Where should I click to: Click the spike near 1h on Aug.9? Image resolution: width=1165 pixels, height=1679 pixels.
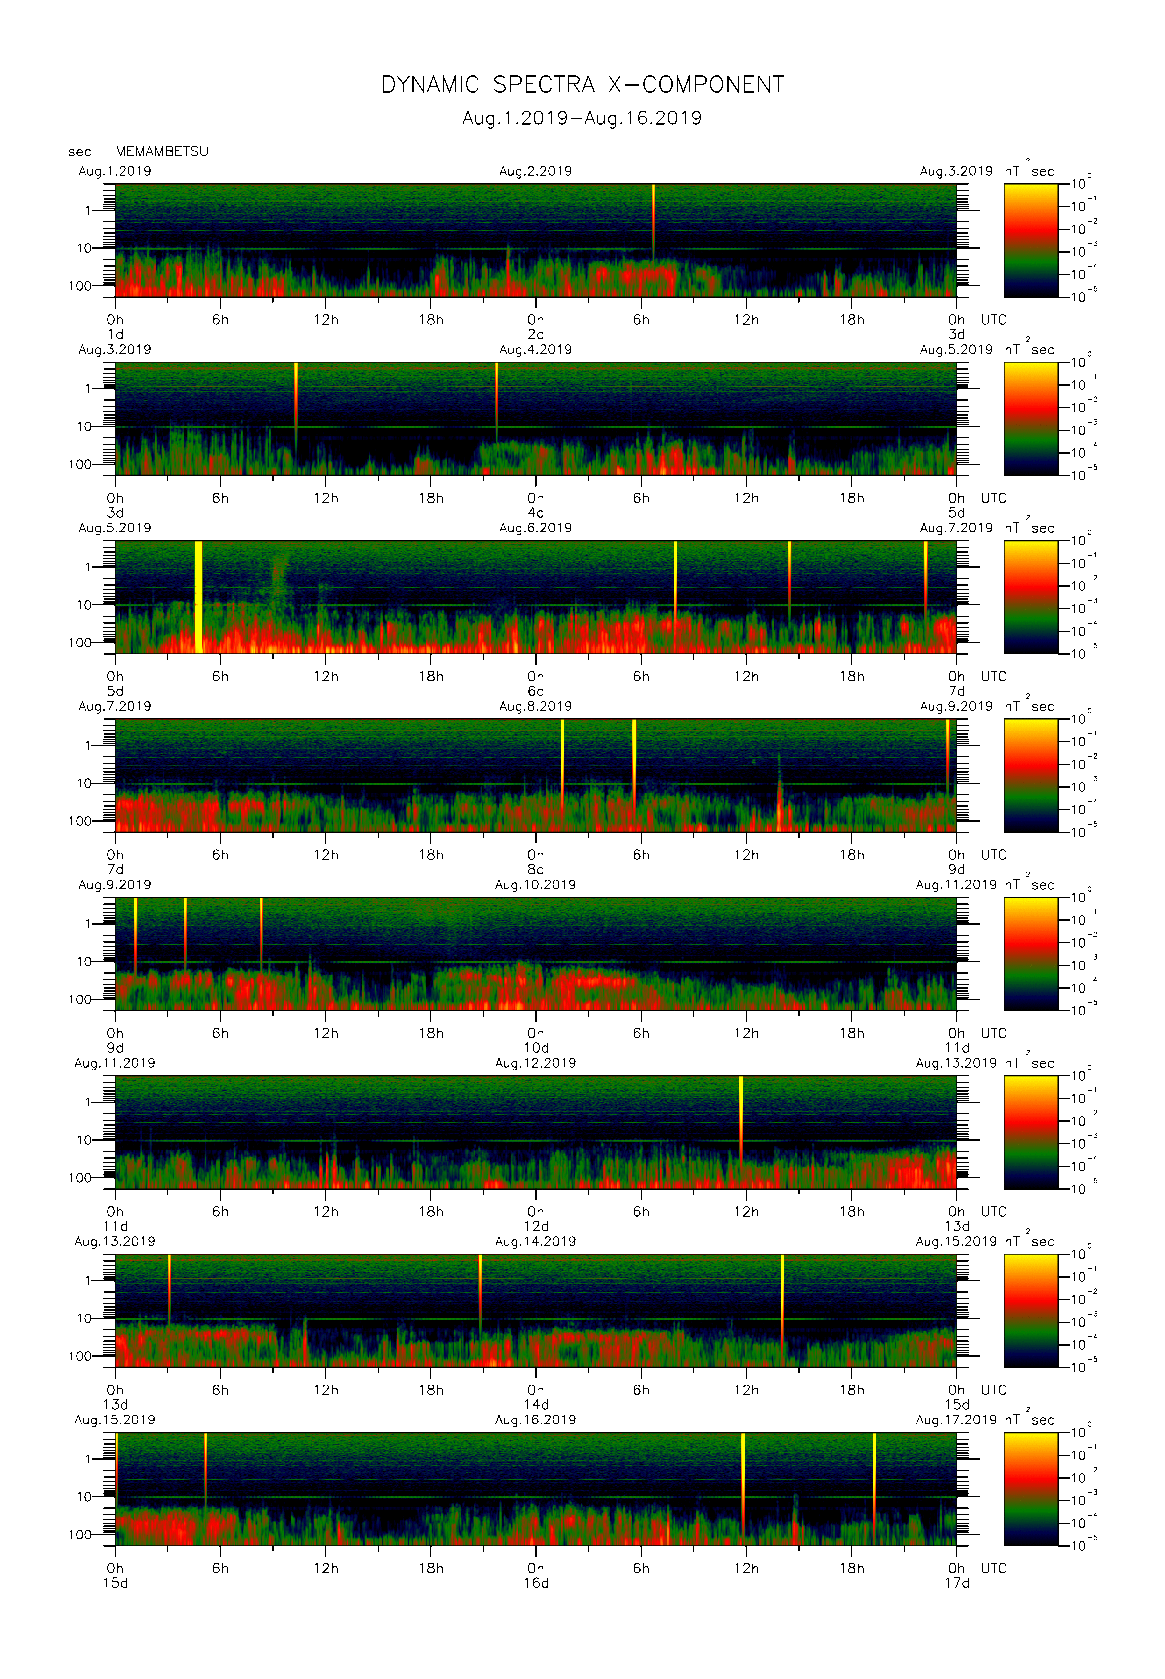[x=135, y=935]
